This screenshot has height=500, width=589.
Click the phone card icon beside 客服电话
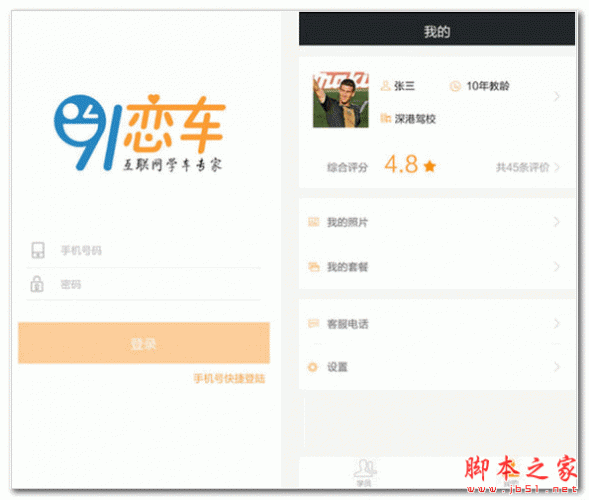click(x=314, y=323)
